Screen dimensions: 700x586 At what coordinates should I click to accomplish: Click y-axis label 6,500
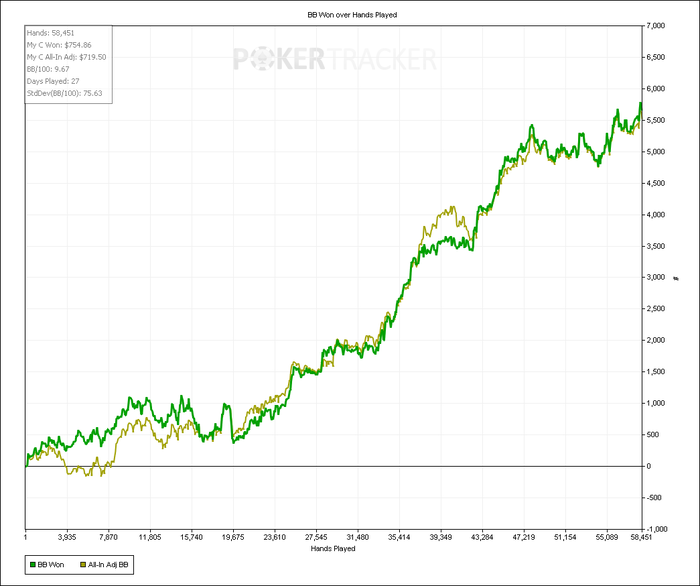pos(656,57)
